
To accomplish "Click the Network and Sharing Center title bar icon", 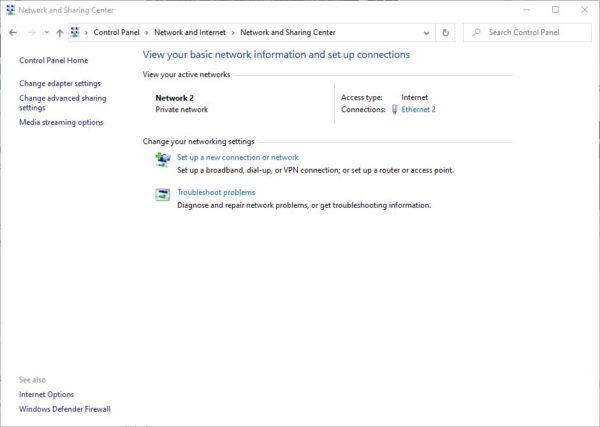I will click(x=10, y=10).
